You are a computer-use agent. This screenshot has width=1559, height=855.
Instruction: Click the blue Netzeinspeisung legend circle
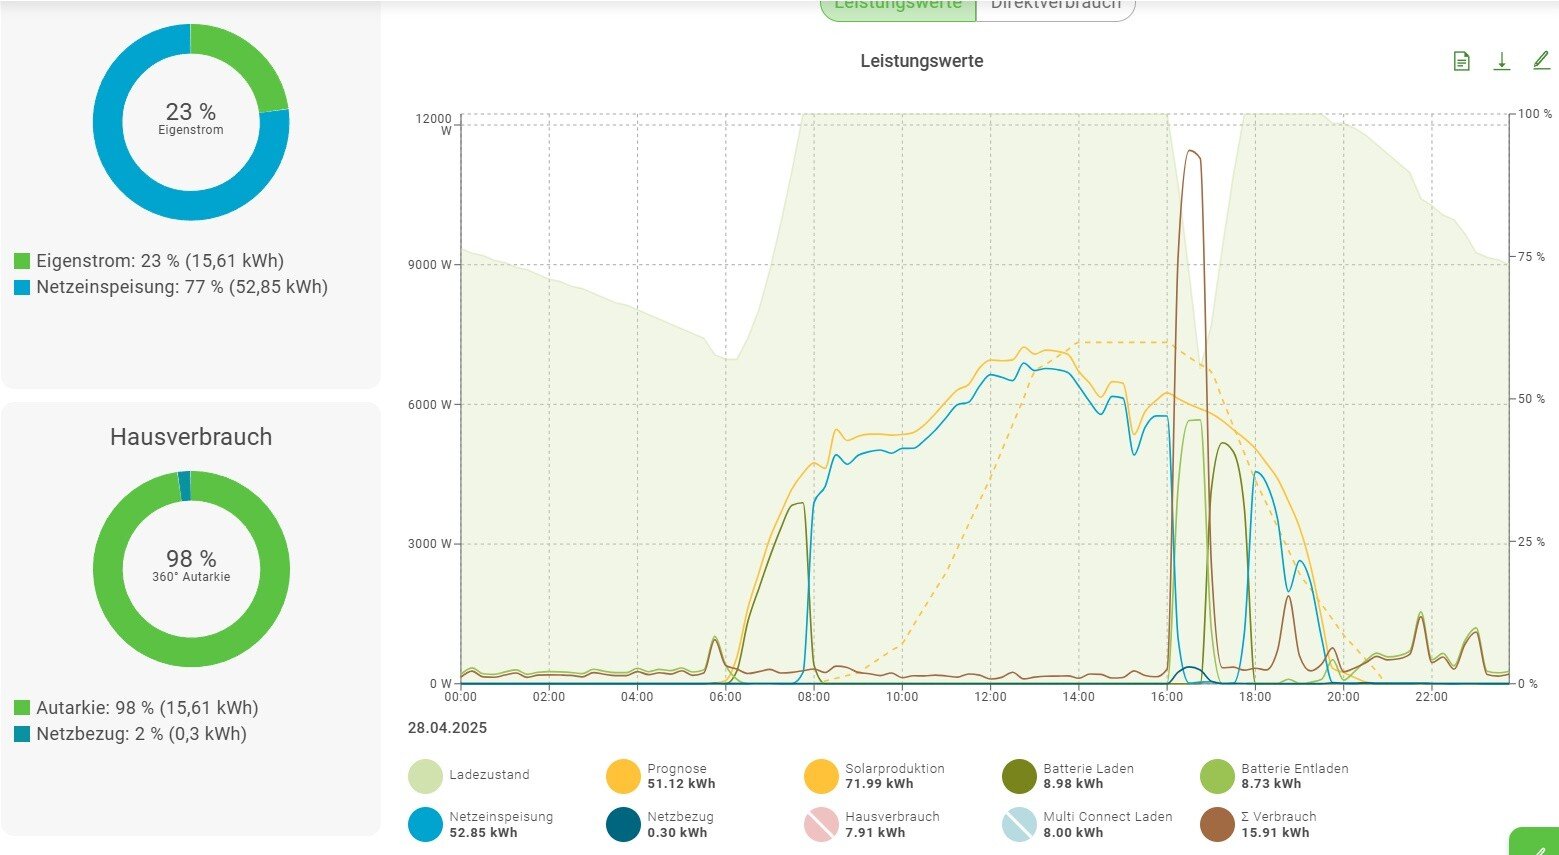point(425,824)
